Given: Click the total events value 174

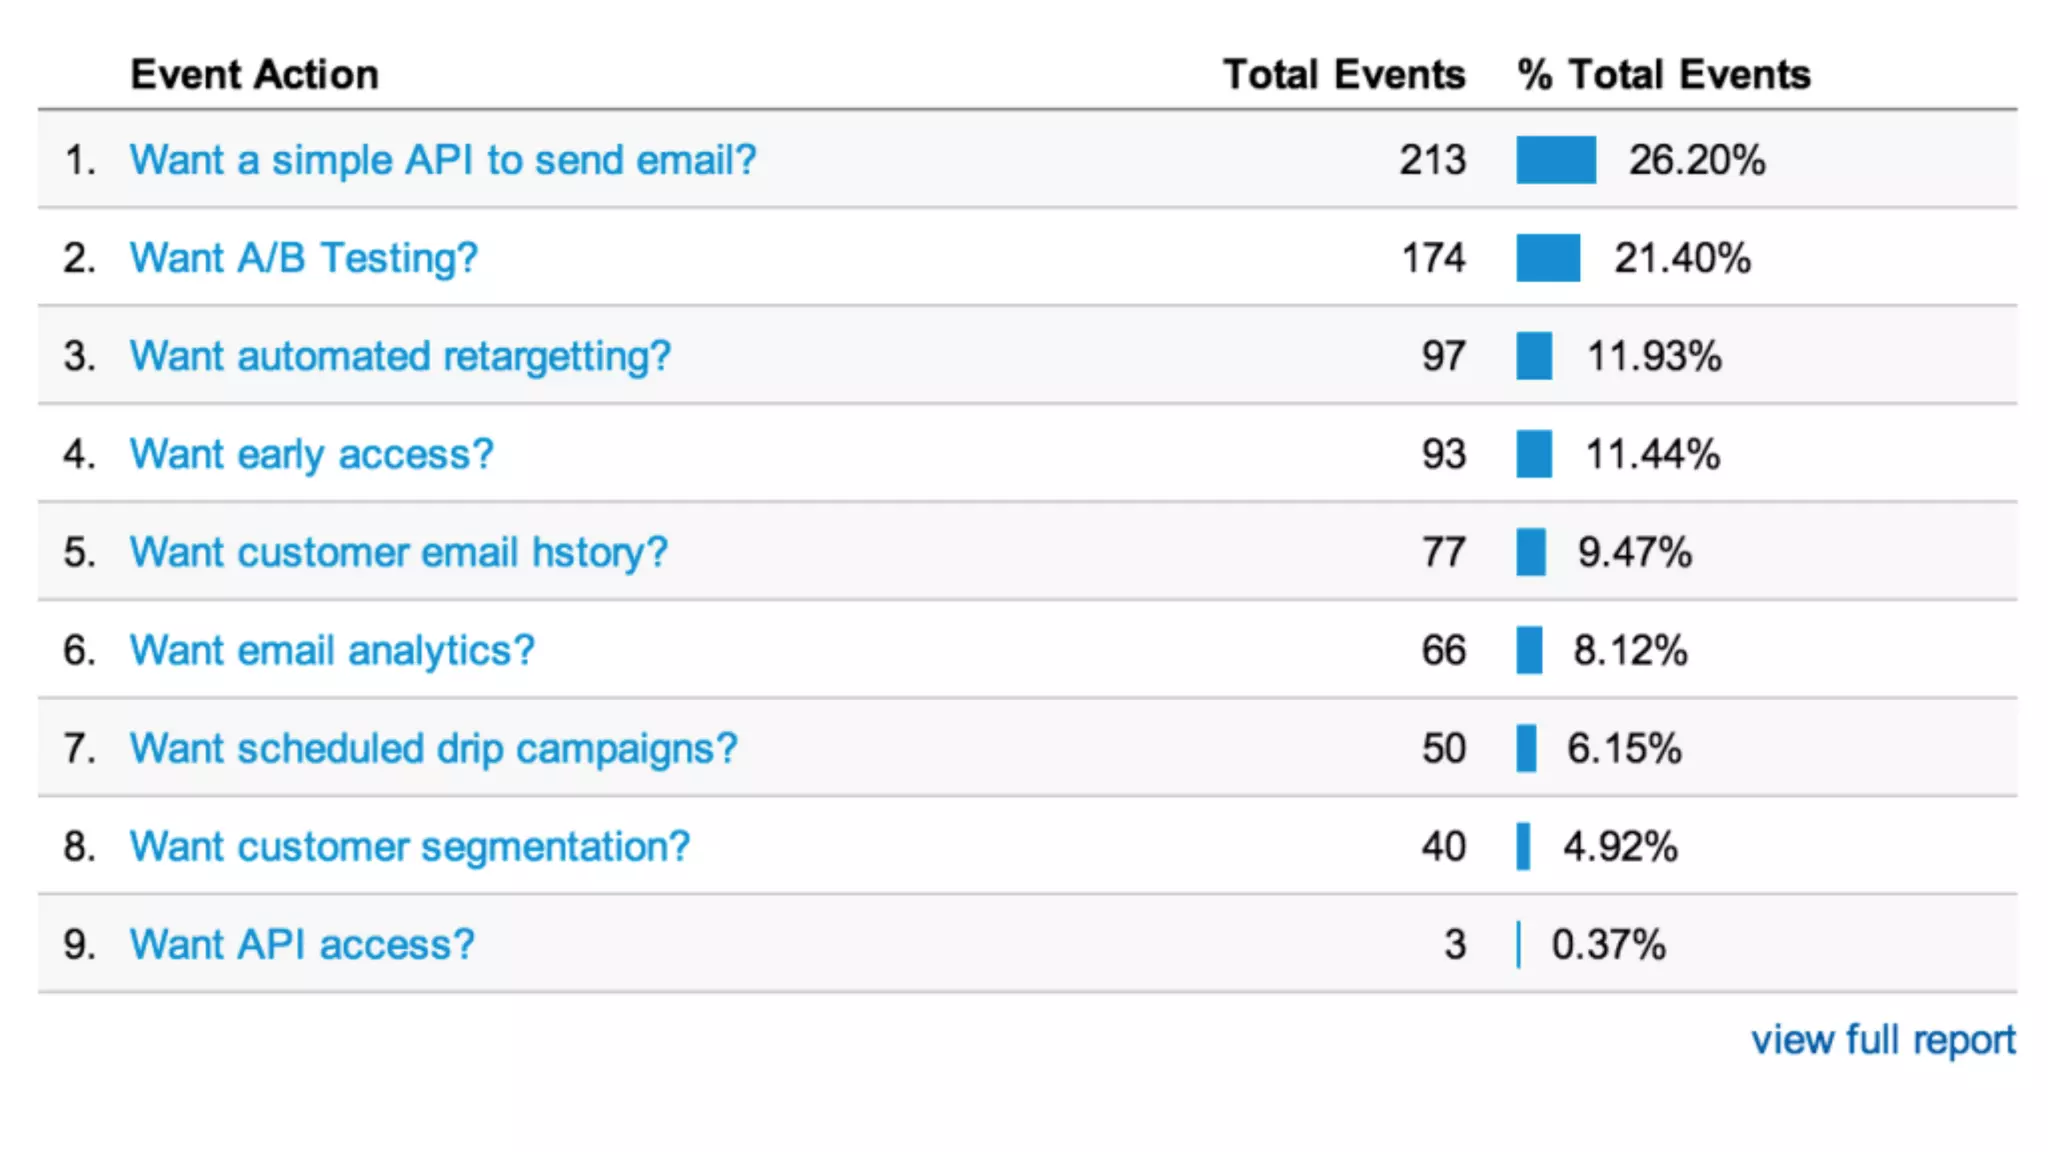Looking at the screenshot, I should click(x=1433, y=258).
